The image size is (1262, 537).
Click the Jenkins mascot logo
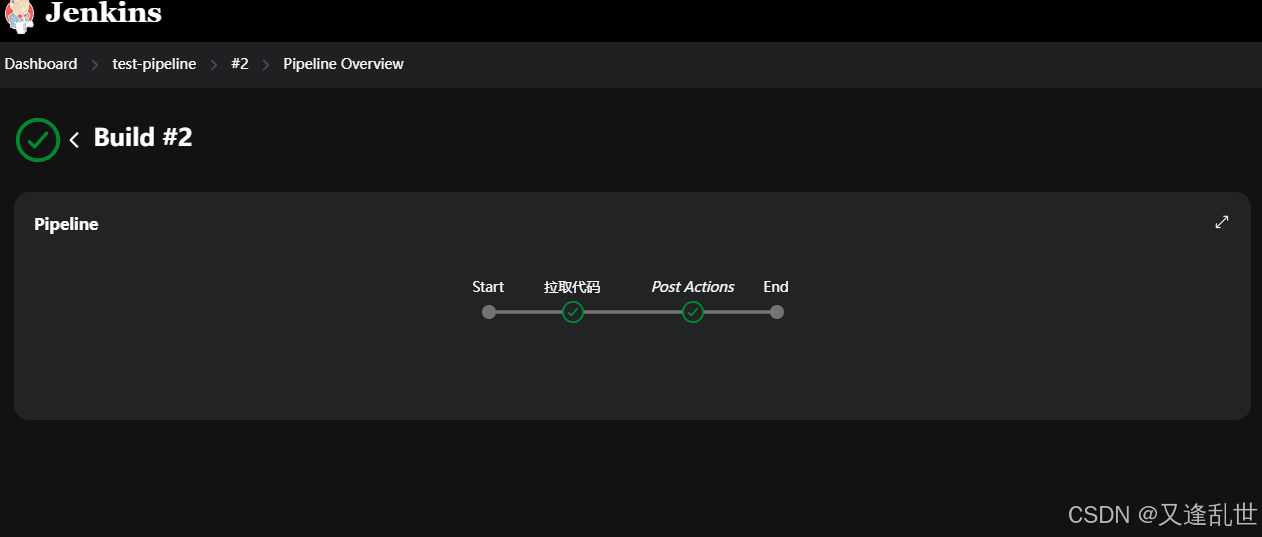pos(19,15)
